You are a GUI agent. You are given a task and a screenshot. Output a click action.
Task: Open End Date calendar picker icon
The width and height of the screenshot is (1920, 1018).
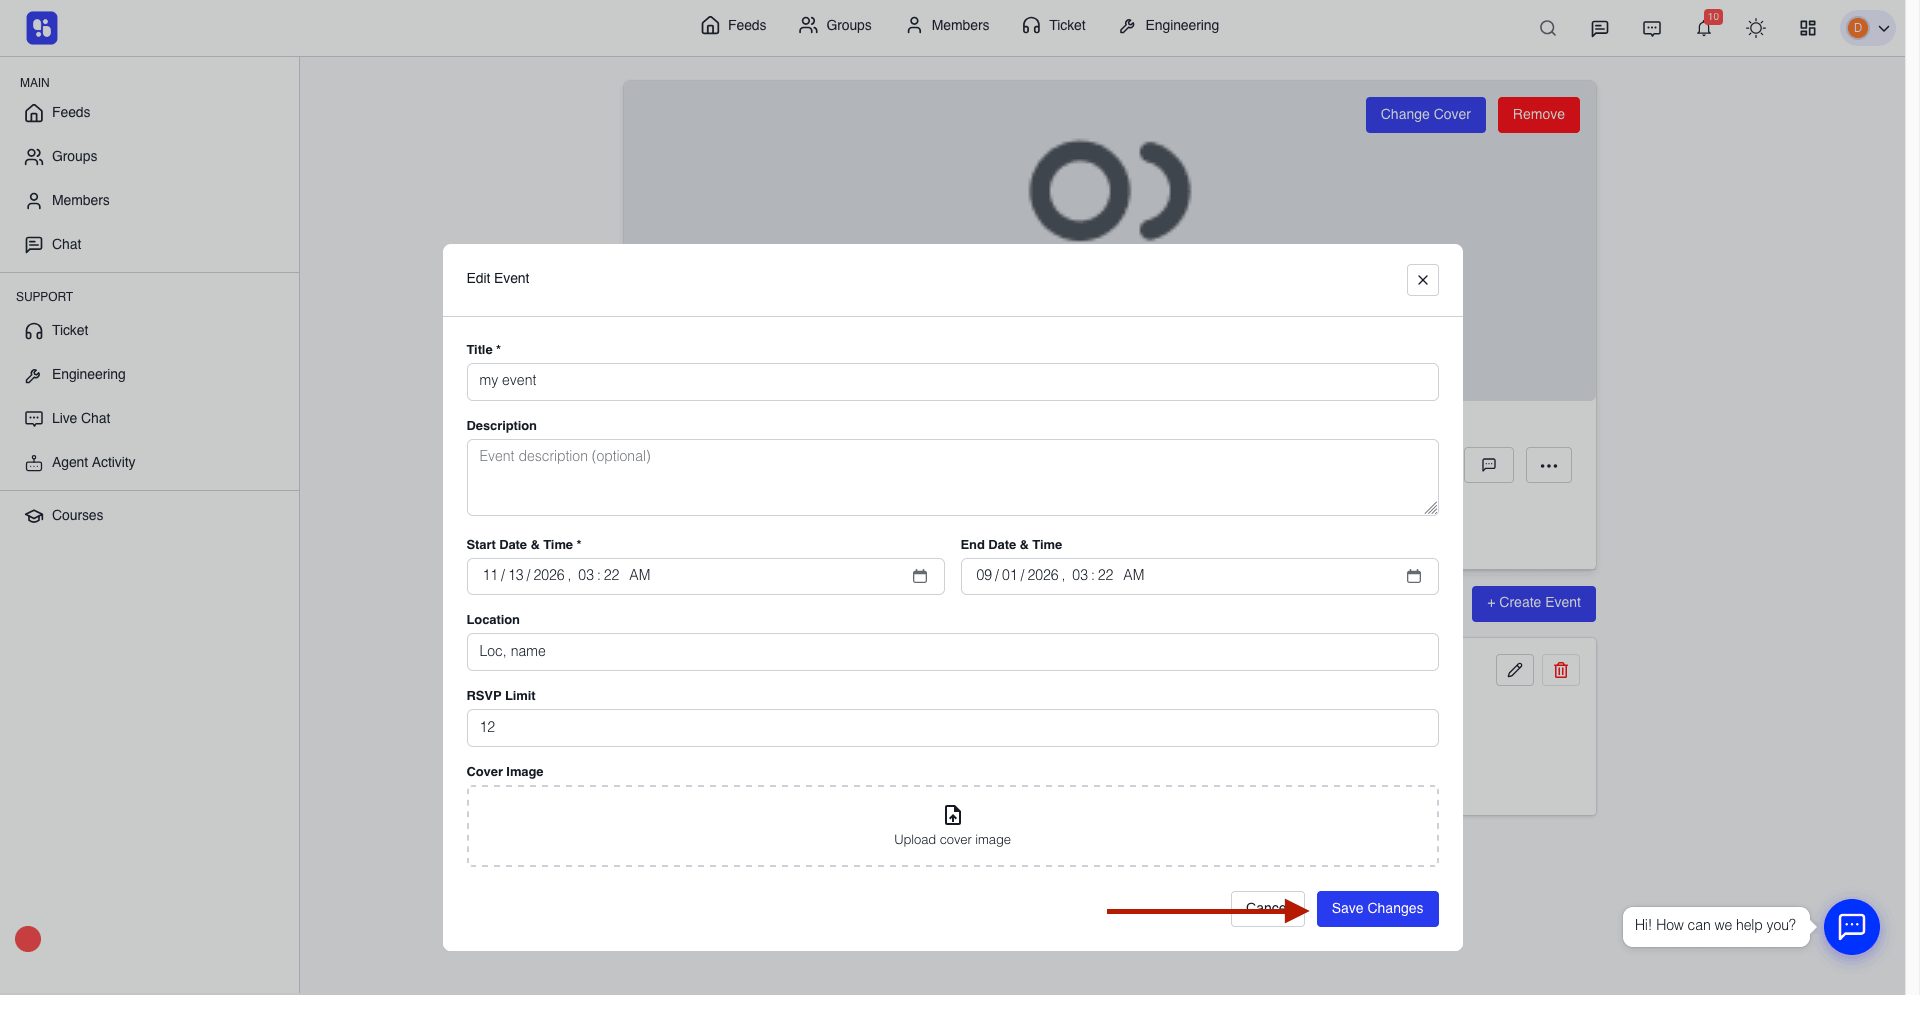click(x=1414, y=576)
